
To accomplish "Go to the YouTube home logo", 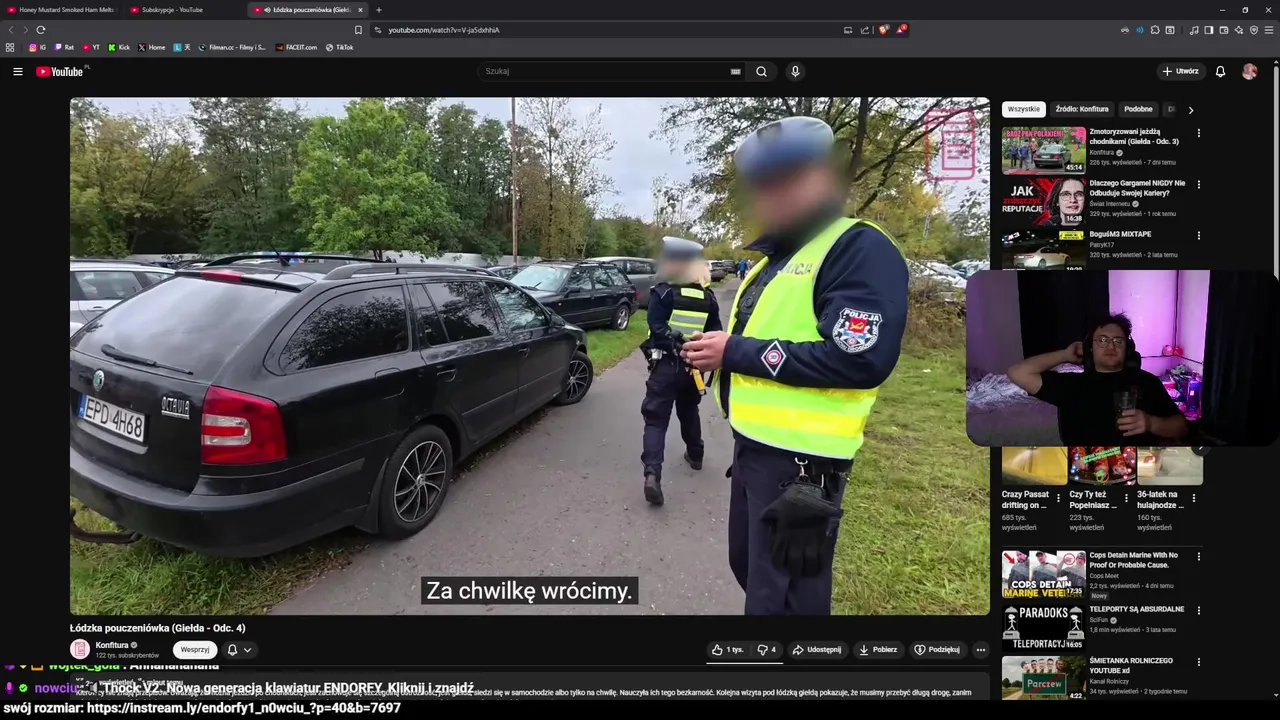I will pos(61,71).
